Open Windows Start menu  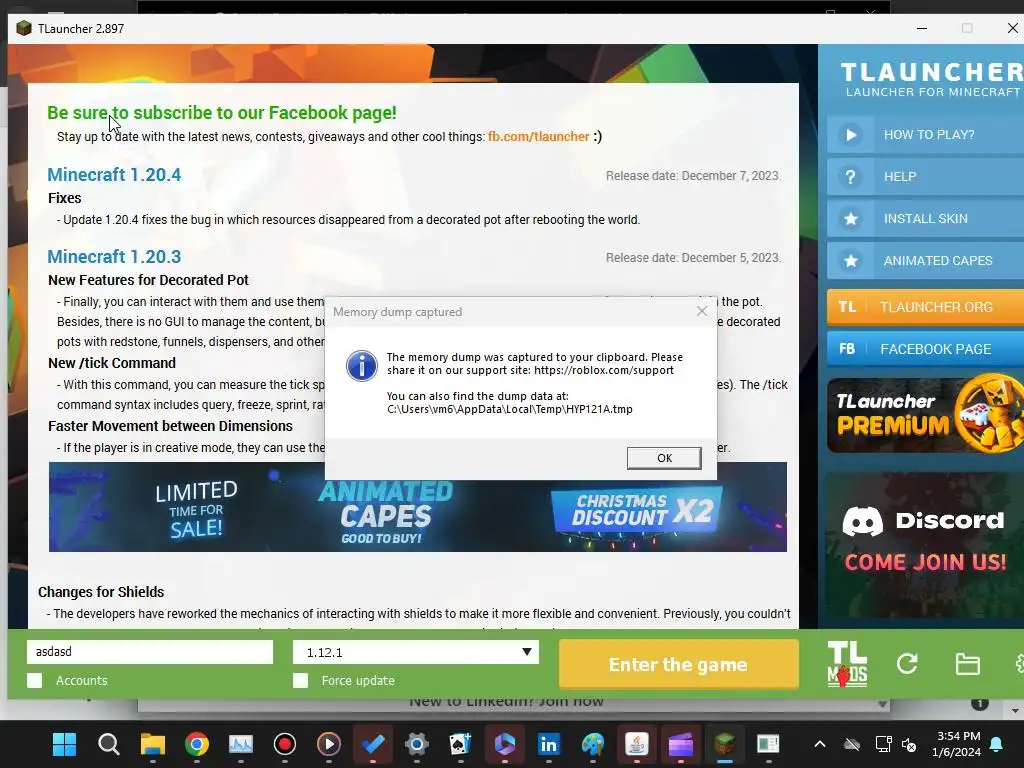pyautogui.click(x=65, y=744)
